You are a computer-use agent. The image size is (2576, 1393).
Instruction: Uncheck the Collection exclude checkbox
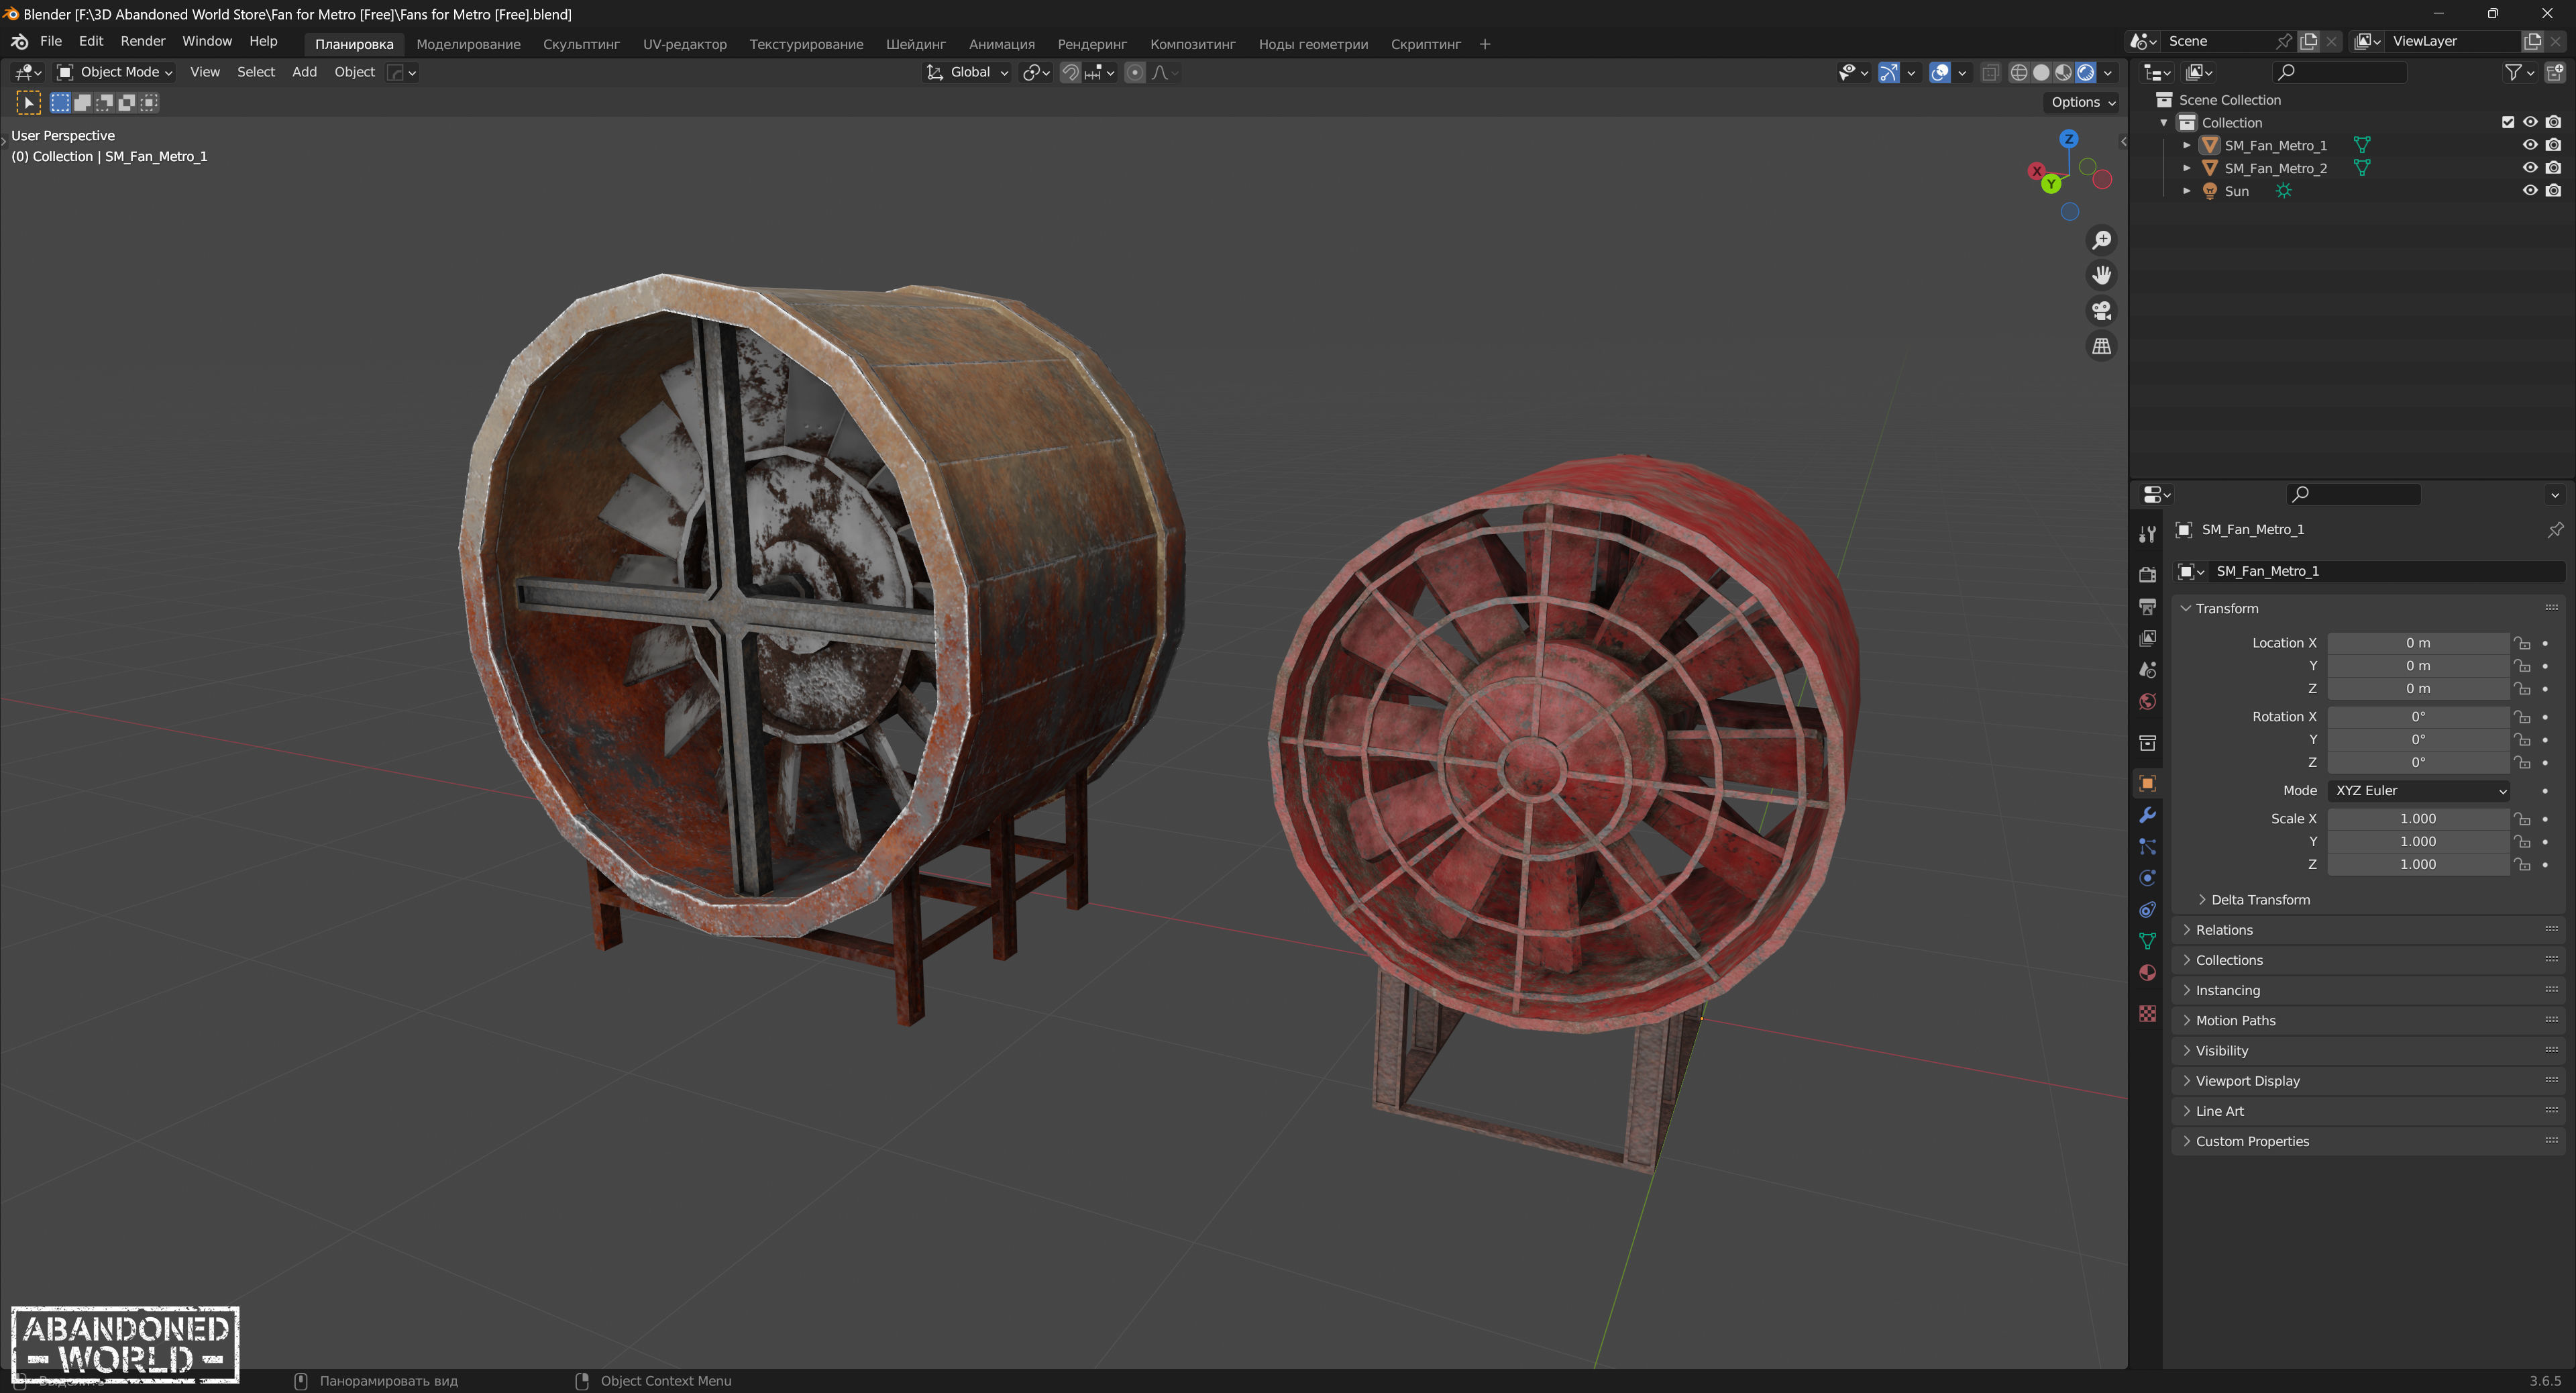click(2508, 122)
